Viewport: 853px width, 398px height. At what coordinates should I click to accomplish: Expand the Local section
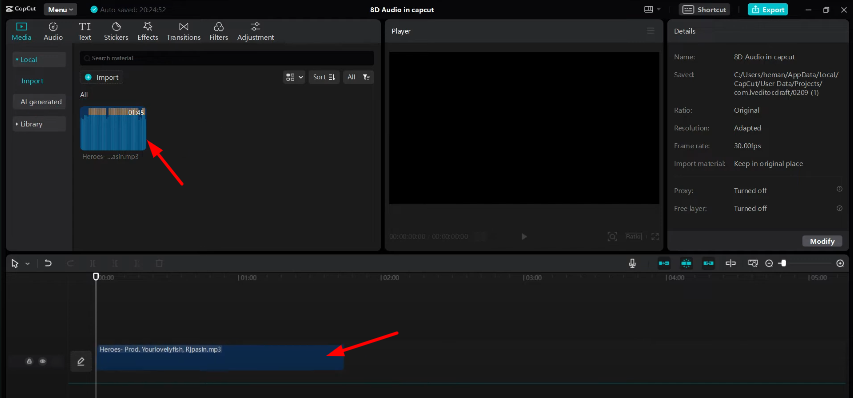39,59
